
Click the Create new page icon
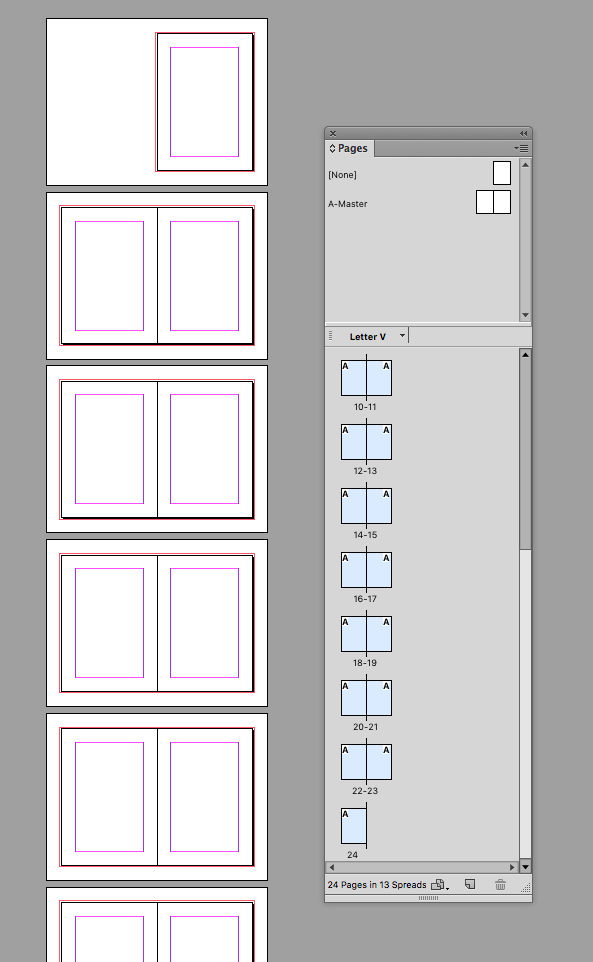tap(470, 884)
